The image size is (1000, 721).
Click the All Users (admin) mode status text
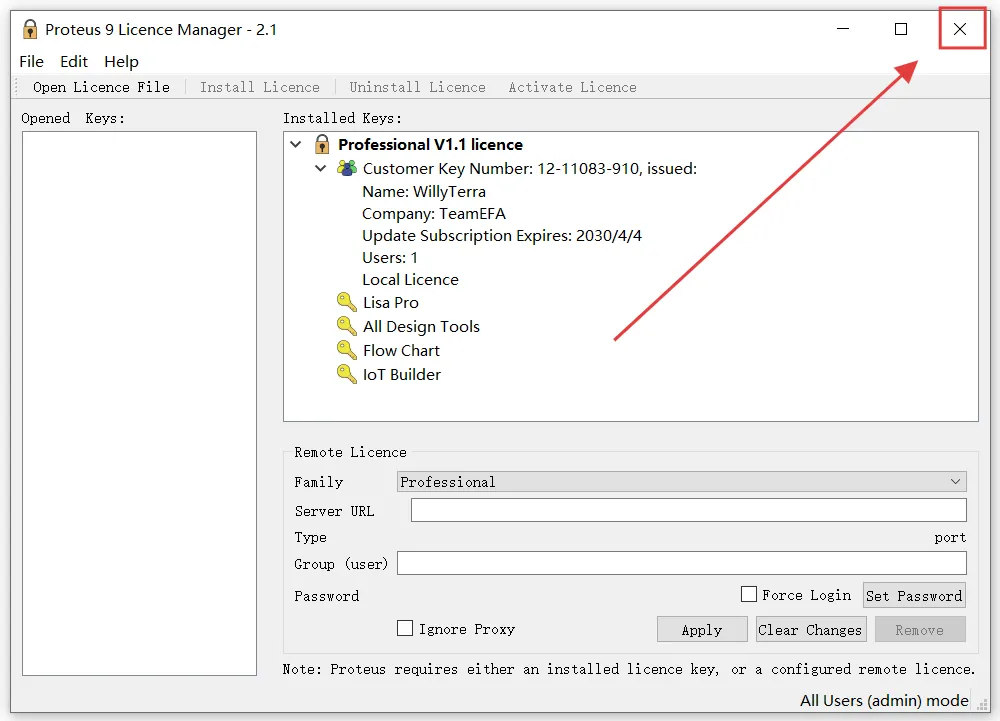(x=884, y=701)
